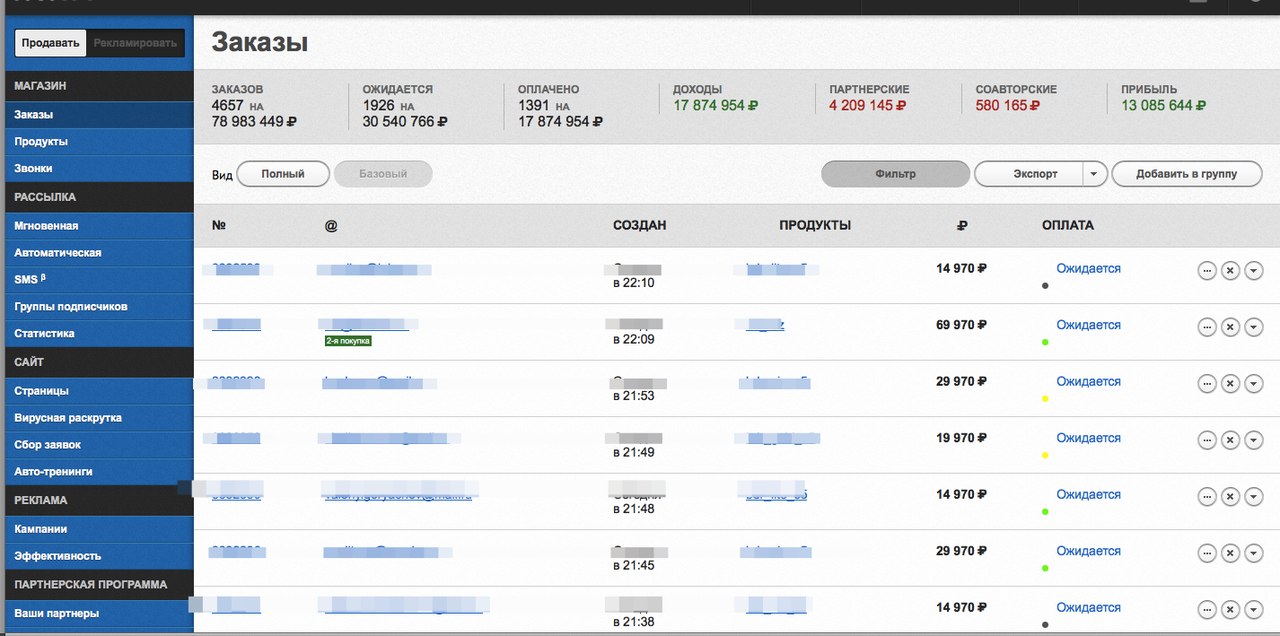Click the green status dot of the 22:09 order
Viewport: 1280px width, 636px height.
pyautogui.click(x=1045, y=342)
